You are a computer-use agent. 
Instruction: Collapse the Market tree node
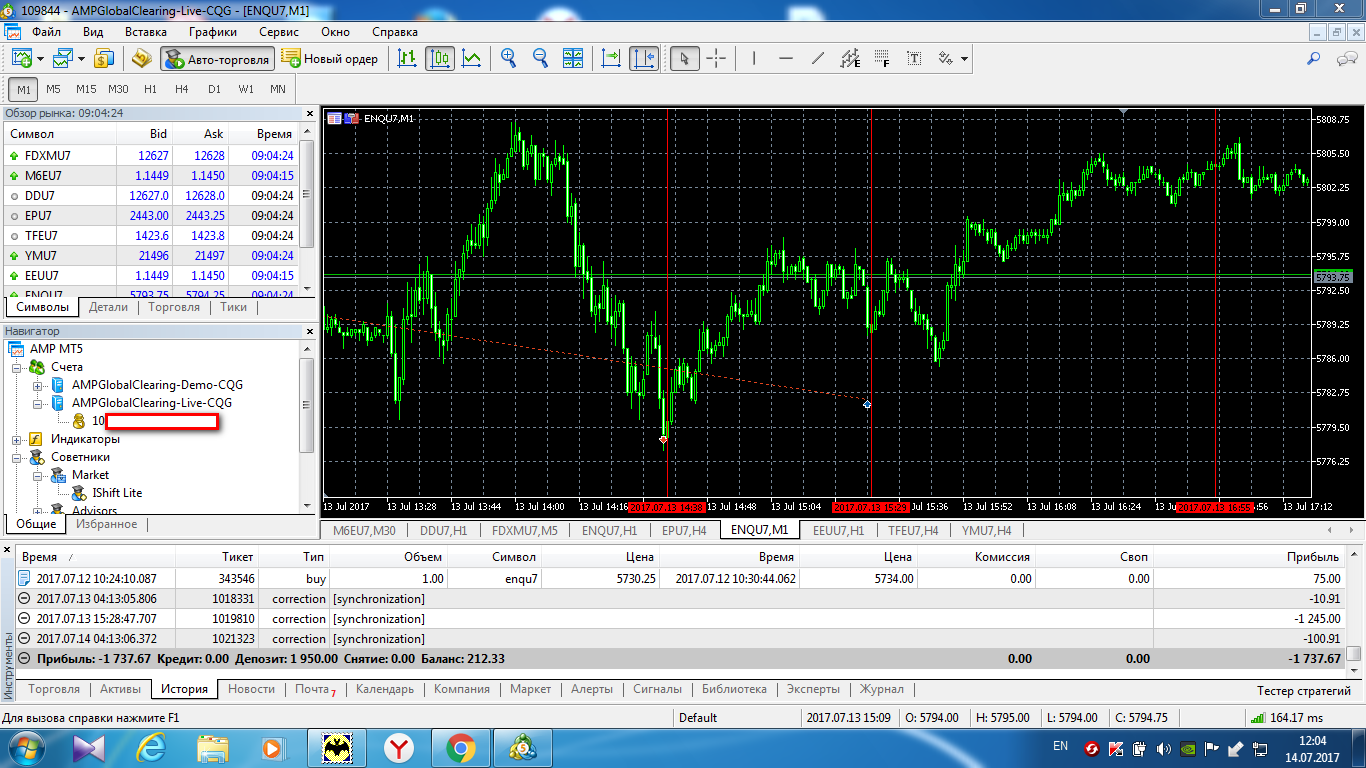pos(37,475)
